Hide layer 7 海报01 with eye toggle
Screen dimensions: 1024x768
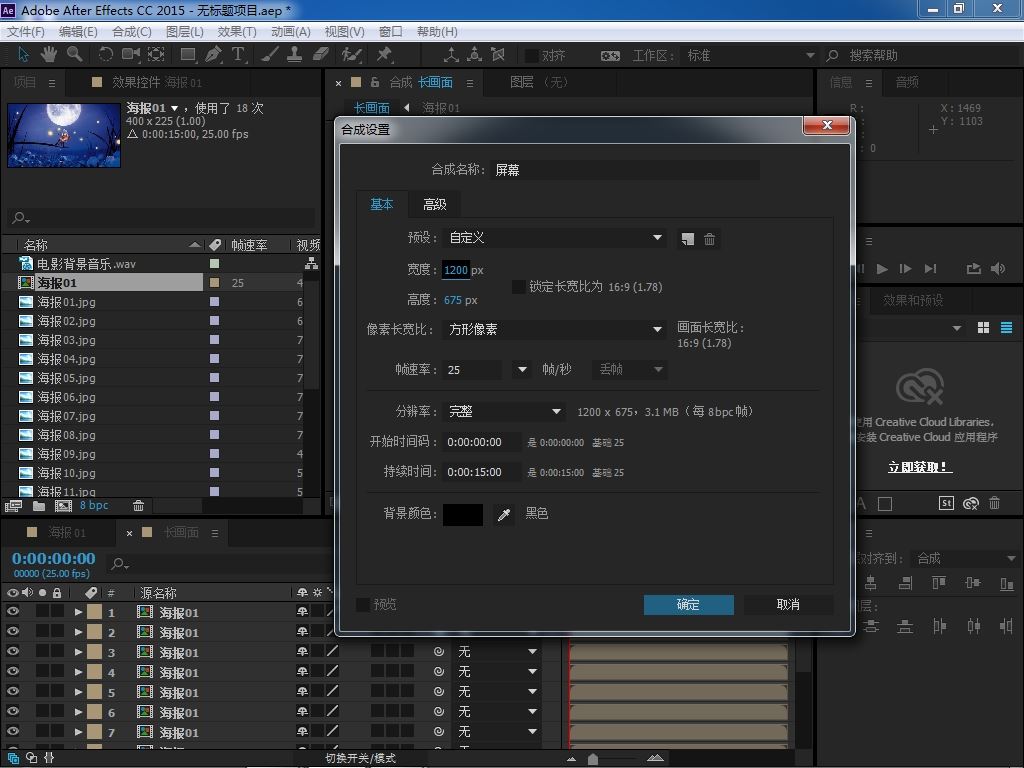[x=12, y=731]
